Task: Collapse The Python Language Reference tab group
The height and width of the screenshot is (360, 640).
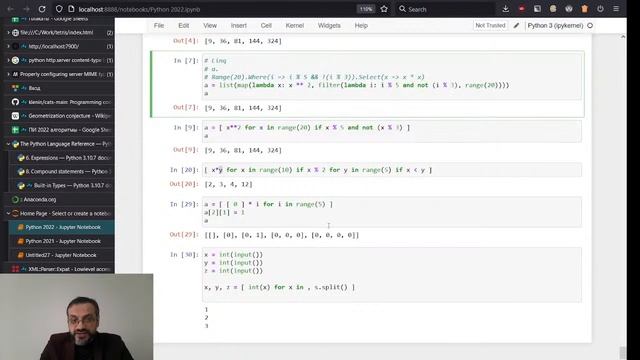Action: [8, 144]
